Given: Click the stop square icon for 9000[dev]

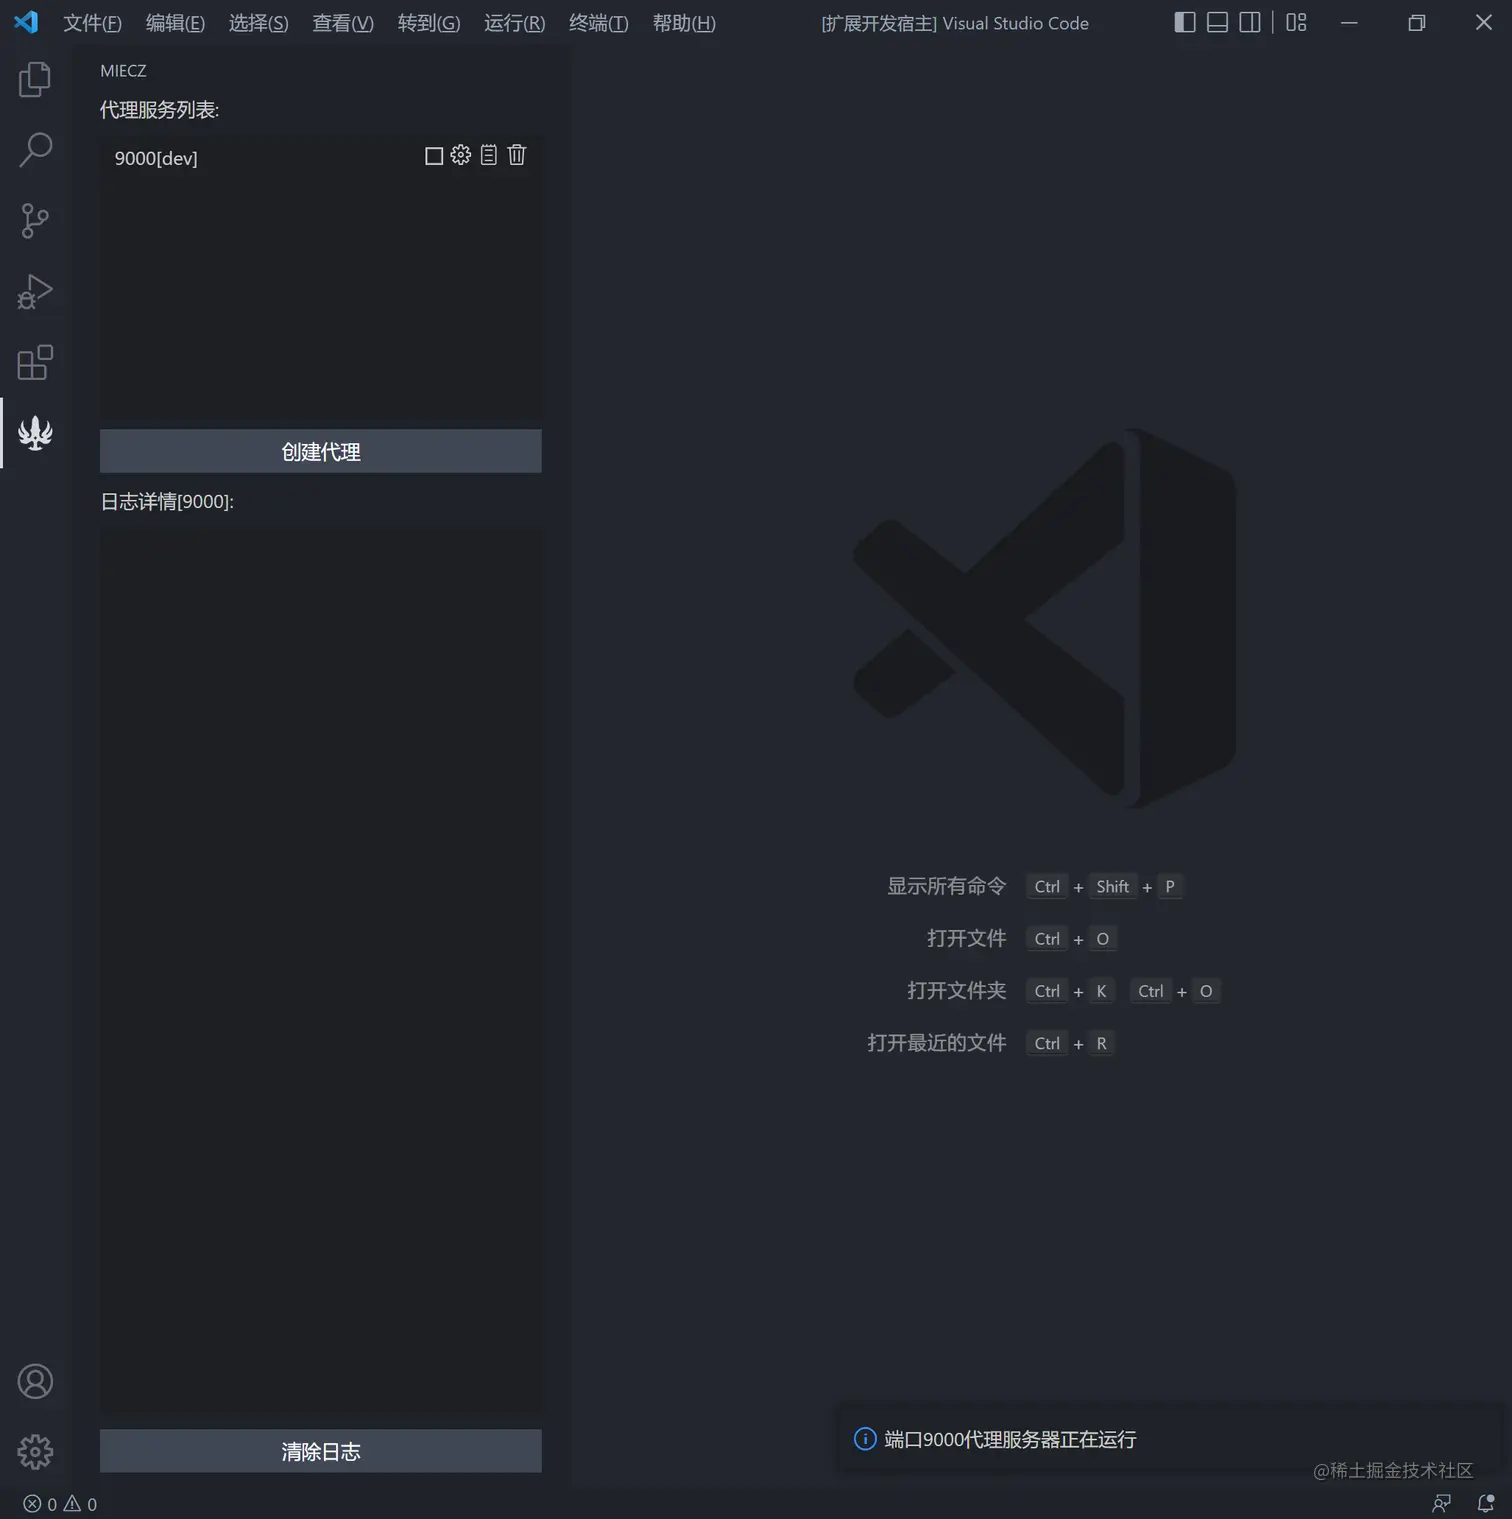Looking at the screenshot, I should [434, 156].
